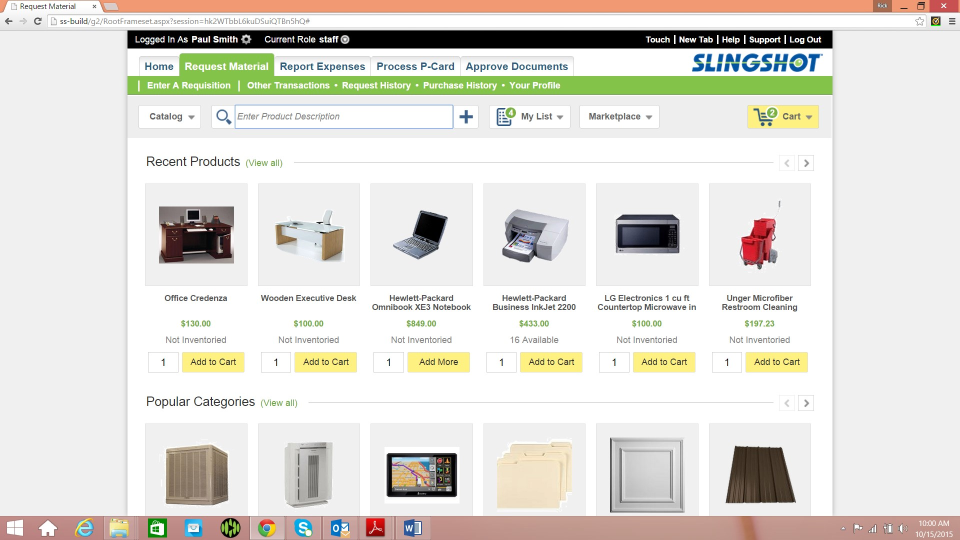Open Purchase History
960x540 pixels.
tap(460, 85)
